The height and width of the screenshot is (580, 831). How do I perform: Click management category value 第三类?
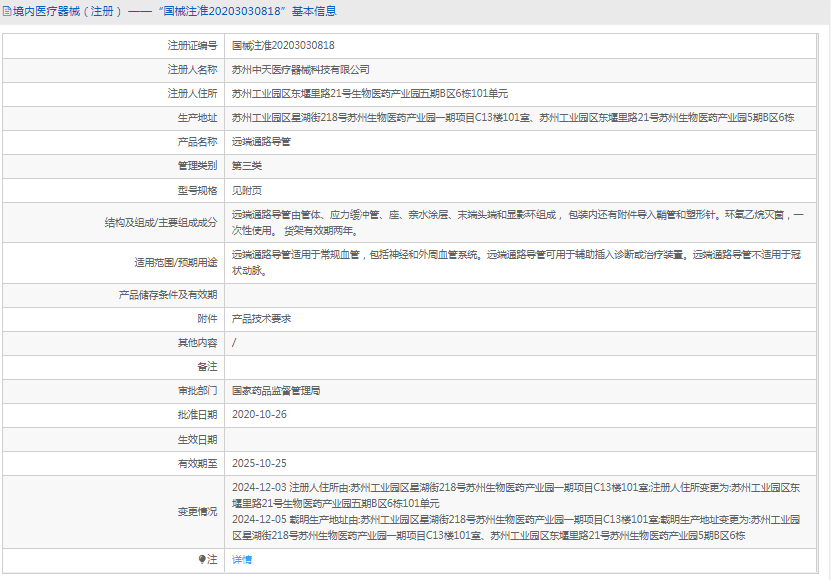[x=247, y=166]
